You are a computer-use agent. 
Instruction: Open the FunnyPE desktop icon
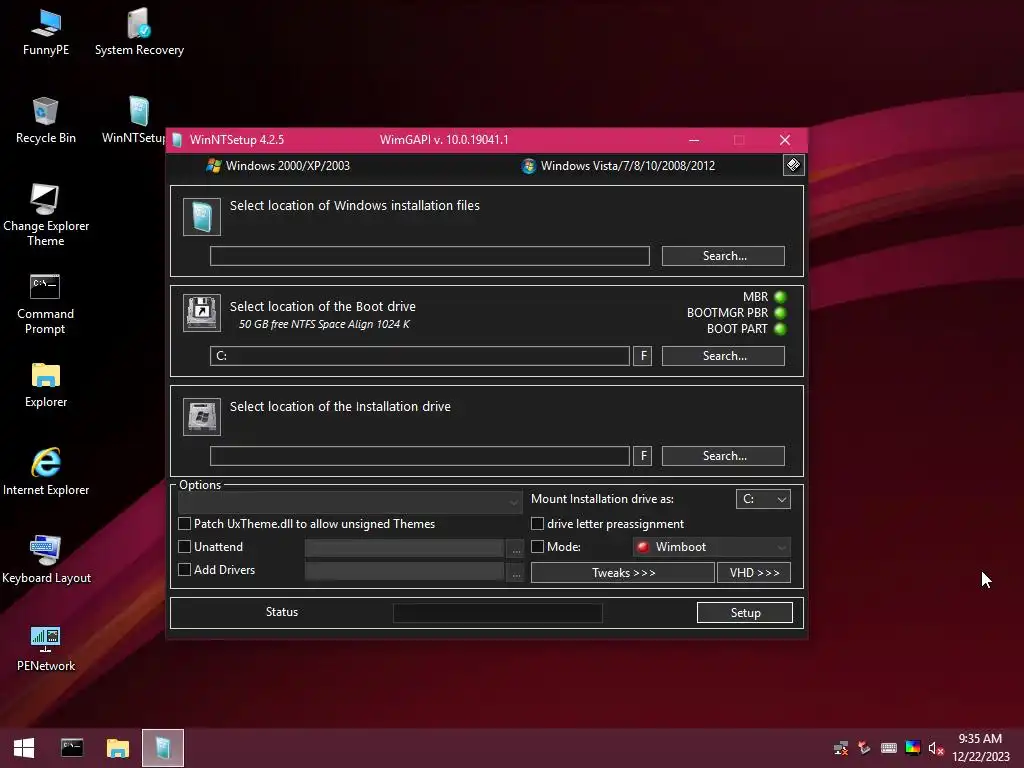point(46,32)
